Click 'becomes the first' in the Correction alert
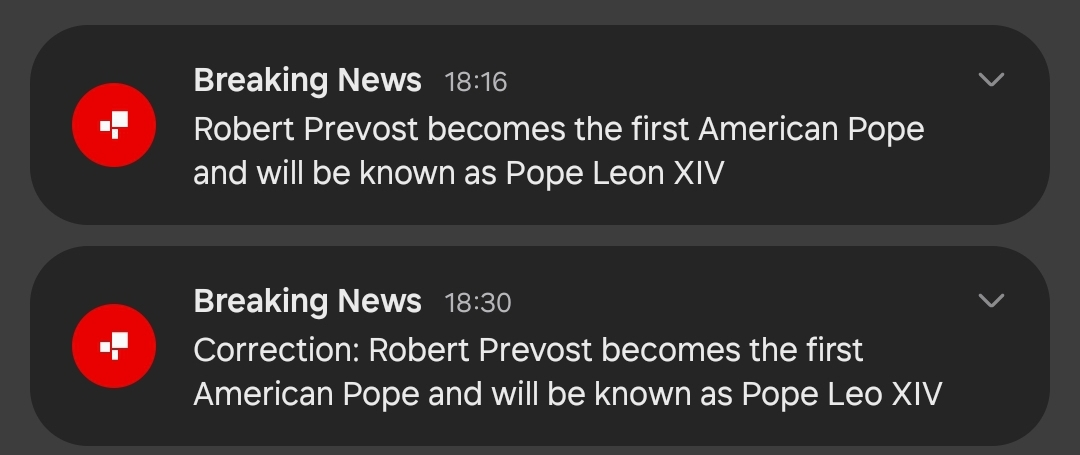This screenshot has width=1080, height=455. click(732, 350)
